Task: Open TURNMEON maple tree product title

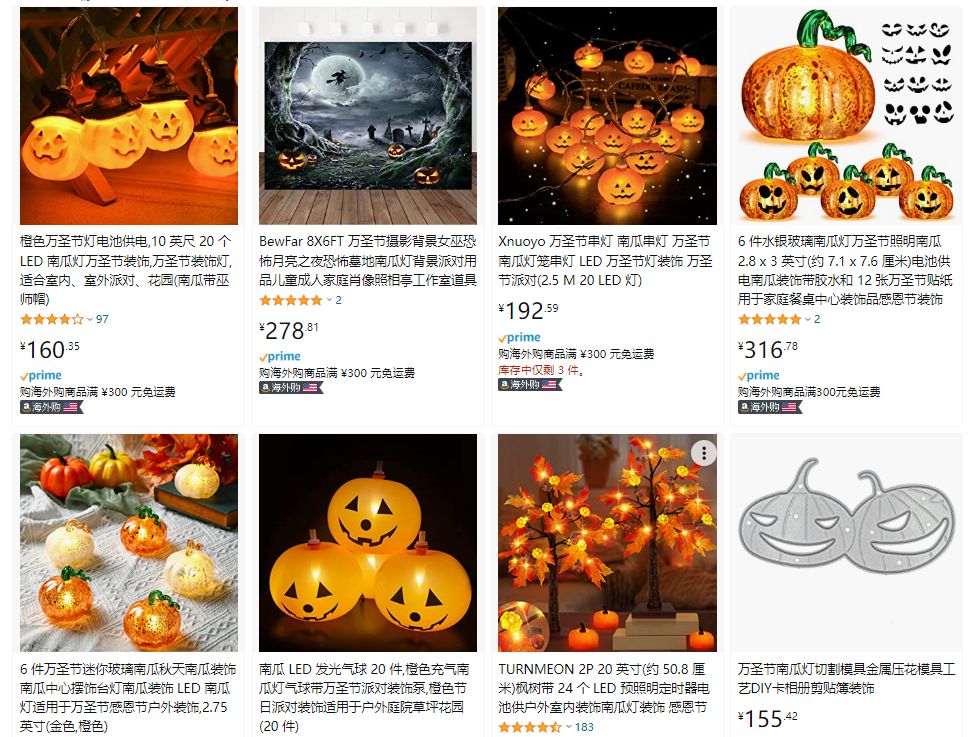Action: click(604, 688)
